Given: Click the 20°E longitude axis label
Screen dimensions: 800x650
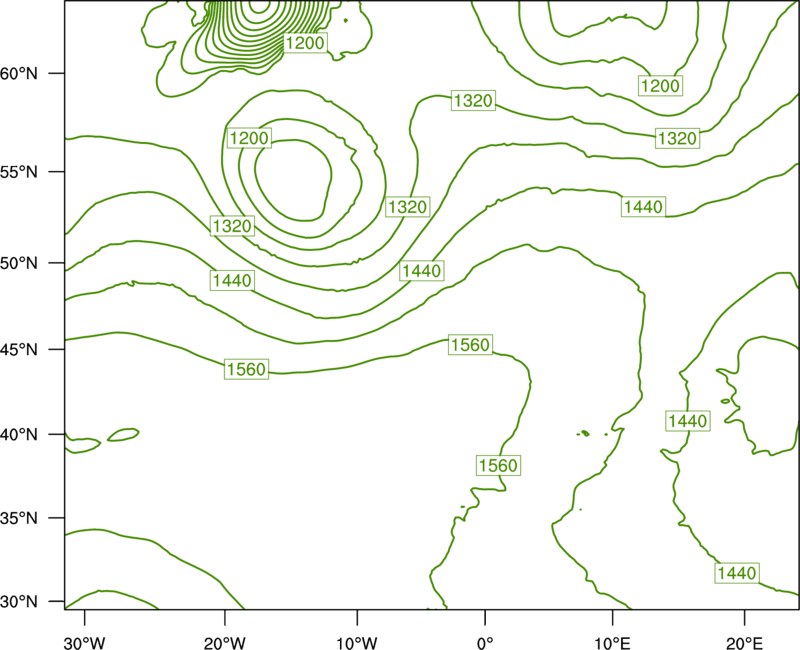Looking at the screenshot, I should tap(744, 642).
